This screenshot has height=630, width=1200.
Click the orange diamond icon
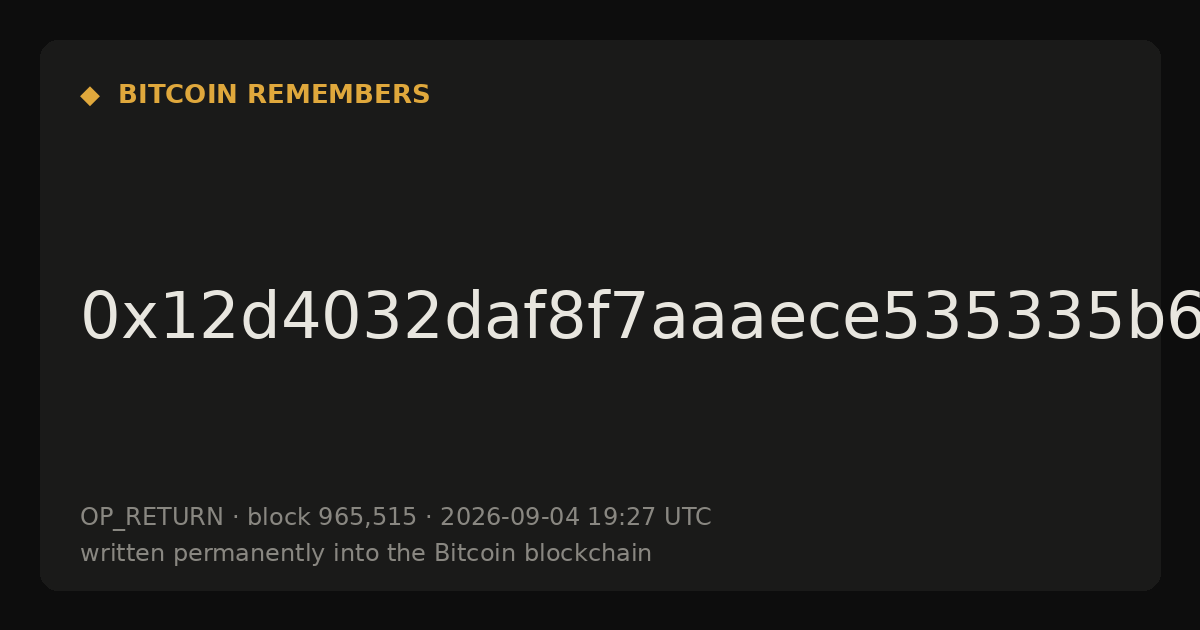click(x=90, y=96)
